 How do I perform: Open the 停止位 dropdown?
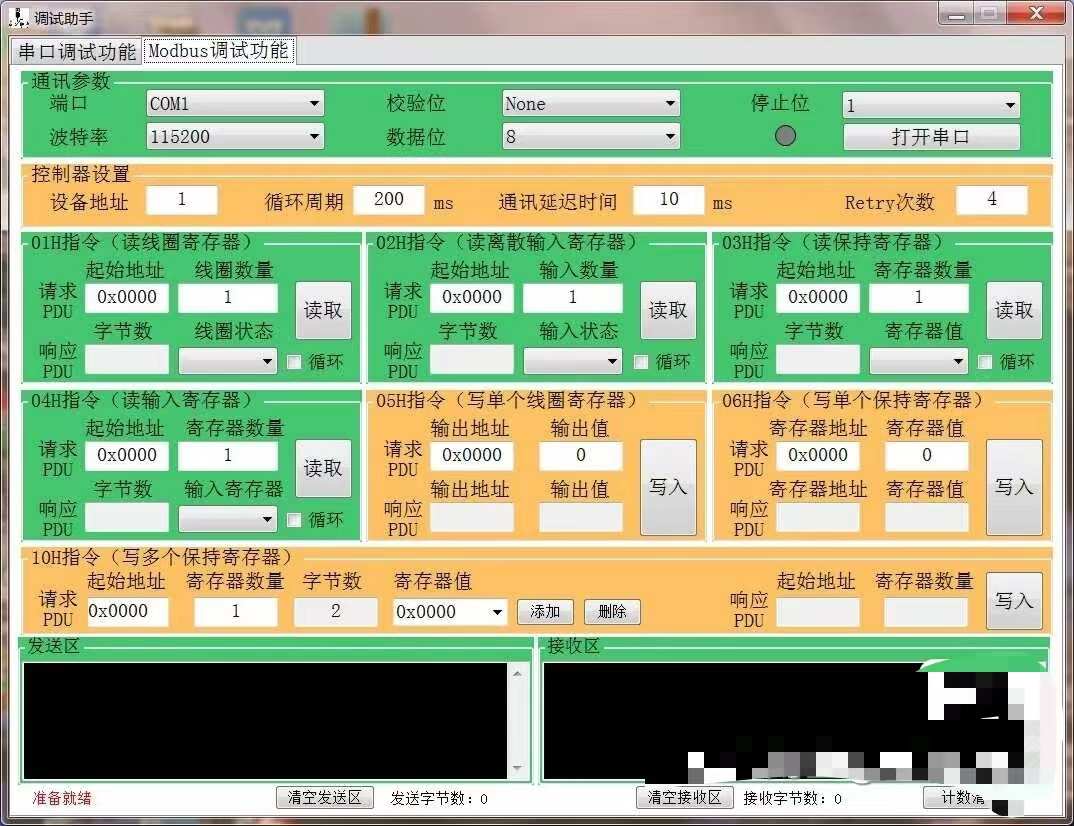pos(931,105)
